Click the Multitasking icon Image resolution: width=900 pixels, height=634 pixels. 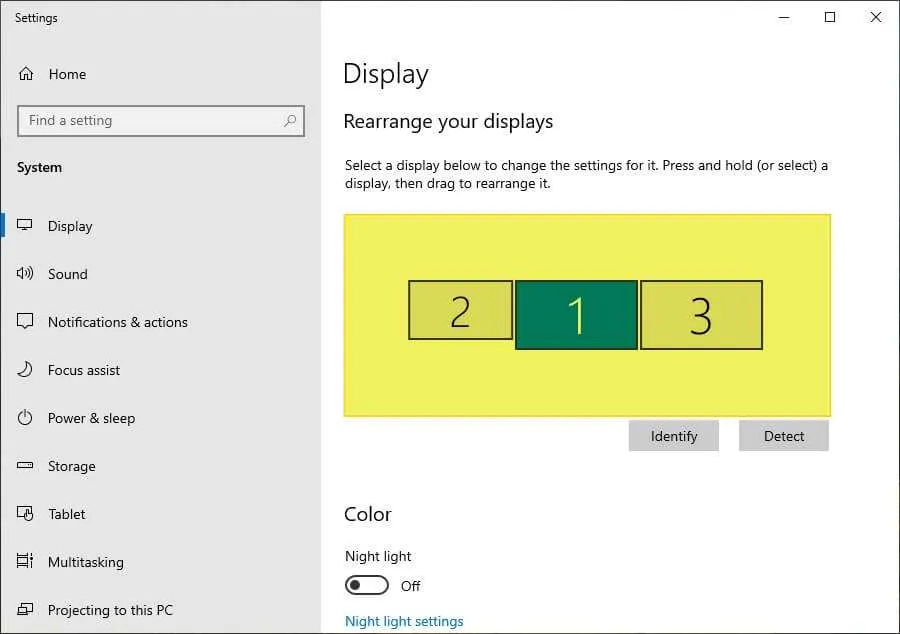(x=25, y=561)
